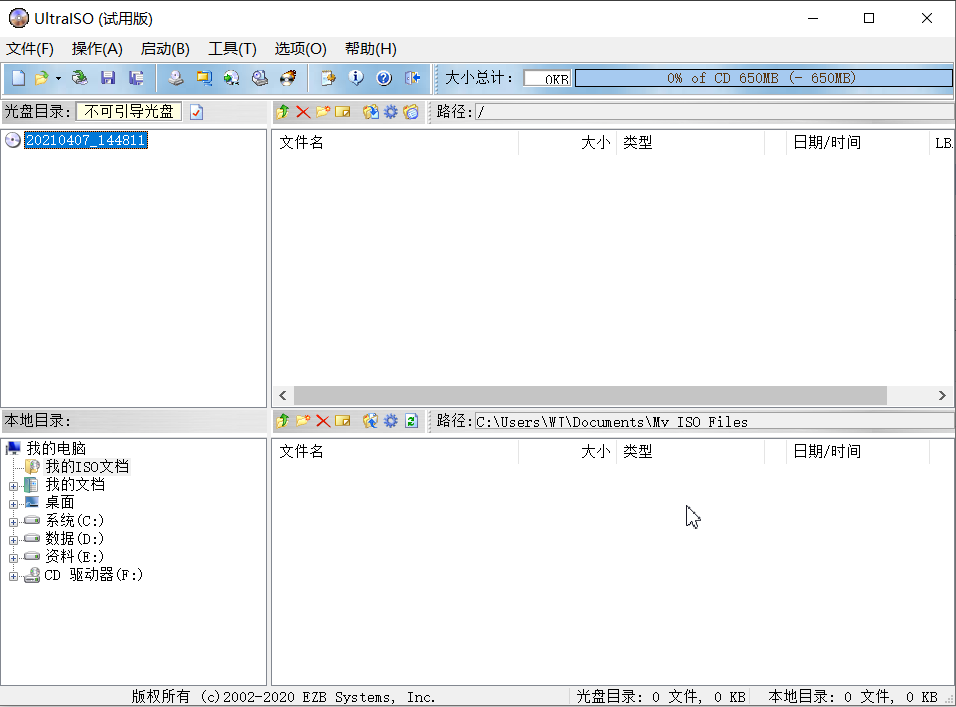The width and height of the screenshot is (956, 707).
Task: Sort local files by 文件名 column header
Action: coord(395,452)
